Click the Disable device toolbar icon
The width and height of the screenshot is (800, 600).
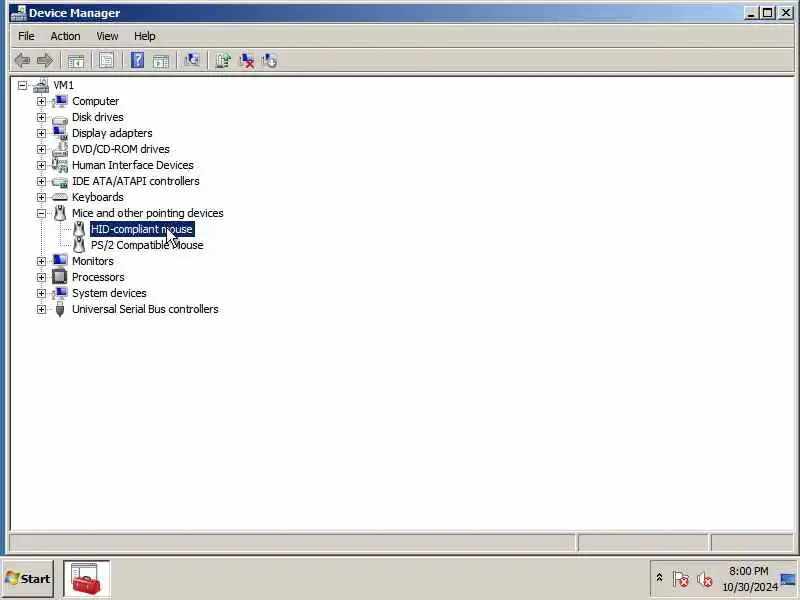pos(269,60)
